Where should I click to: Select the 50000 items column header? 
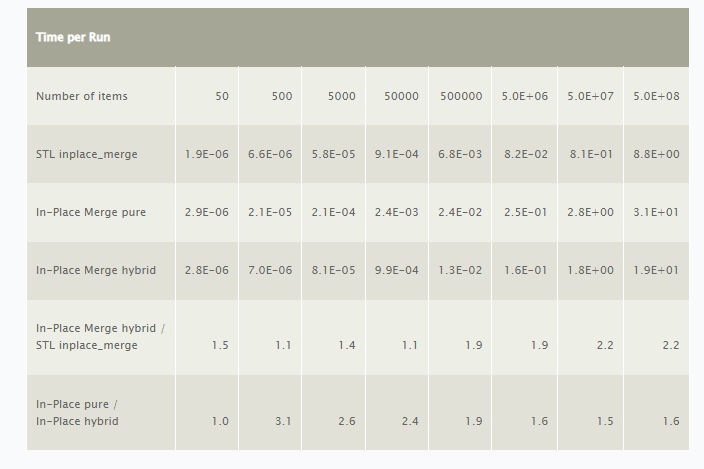pyautogui.click(x=401, y=97)
